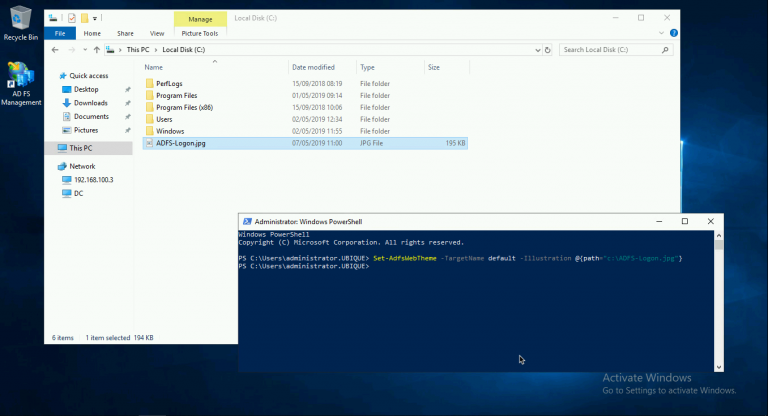Click the PowerShell command prompt line
The height and width of the screenshot is (416, 768).
pos(304,266)
